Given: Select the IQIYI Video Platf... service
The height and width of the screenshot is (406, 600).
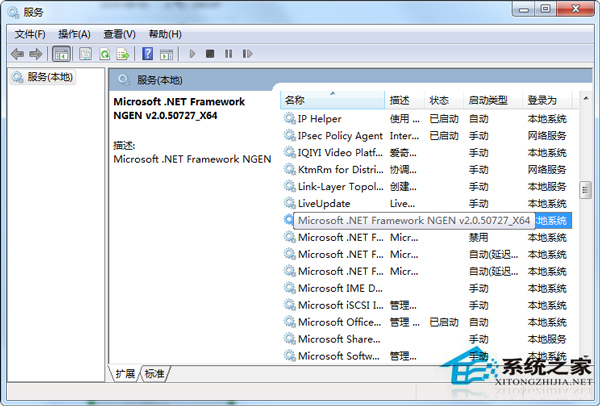Looking at the screenshot, I should point(427,153).
